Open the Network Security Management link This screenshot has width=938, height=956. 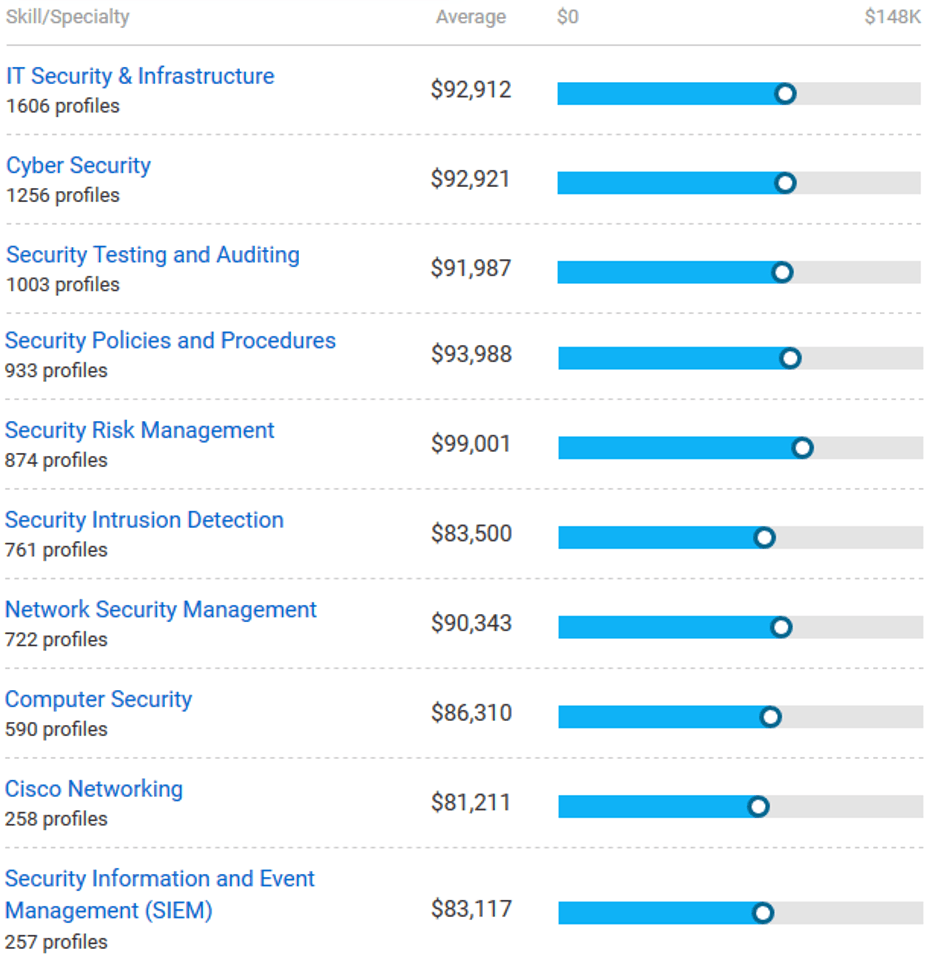161,610
